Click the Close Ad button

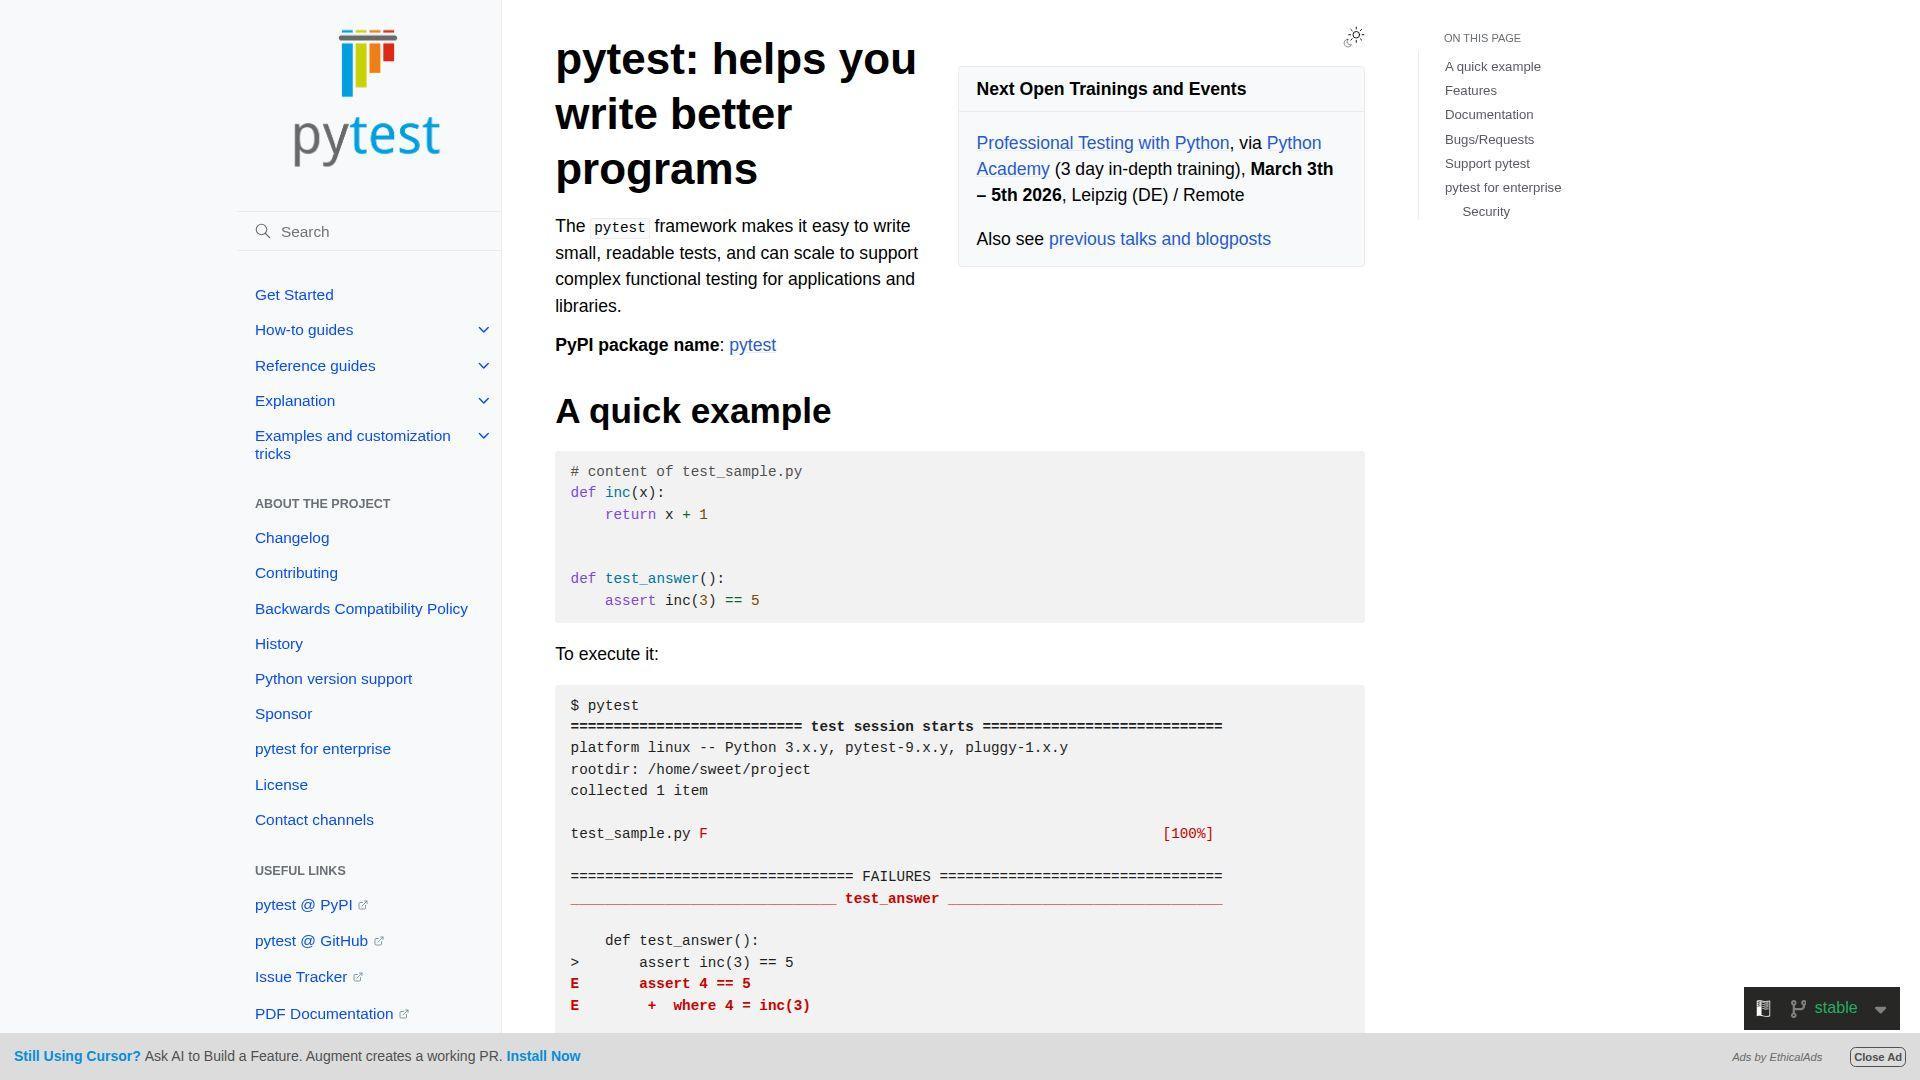[x=1876, y=1056]
